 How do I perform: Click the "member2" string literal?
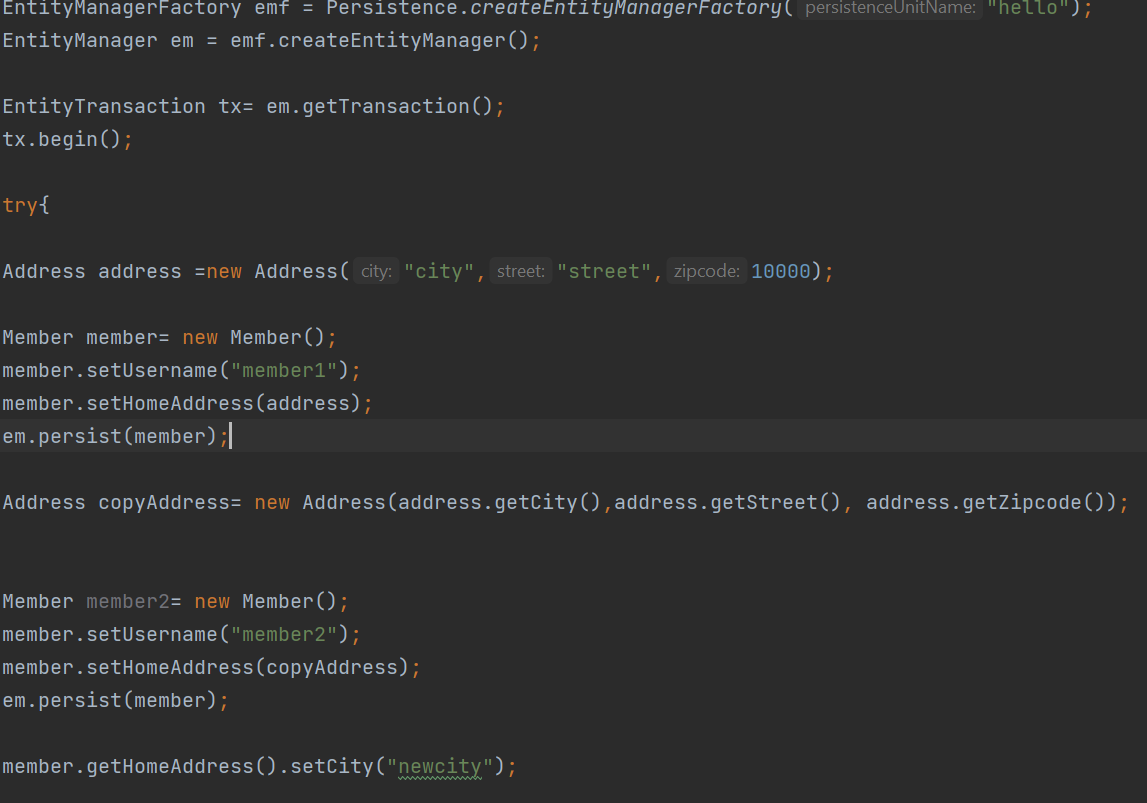(284, 635)
